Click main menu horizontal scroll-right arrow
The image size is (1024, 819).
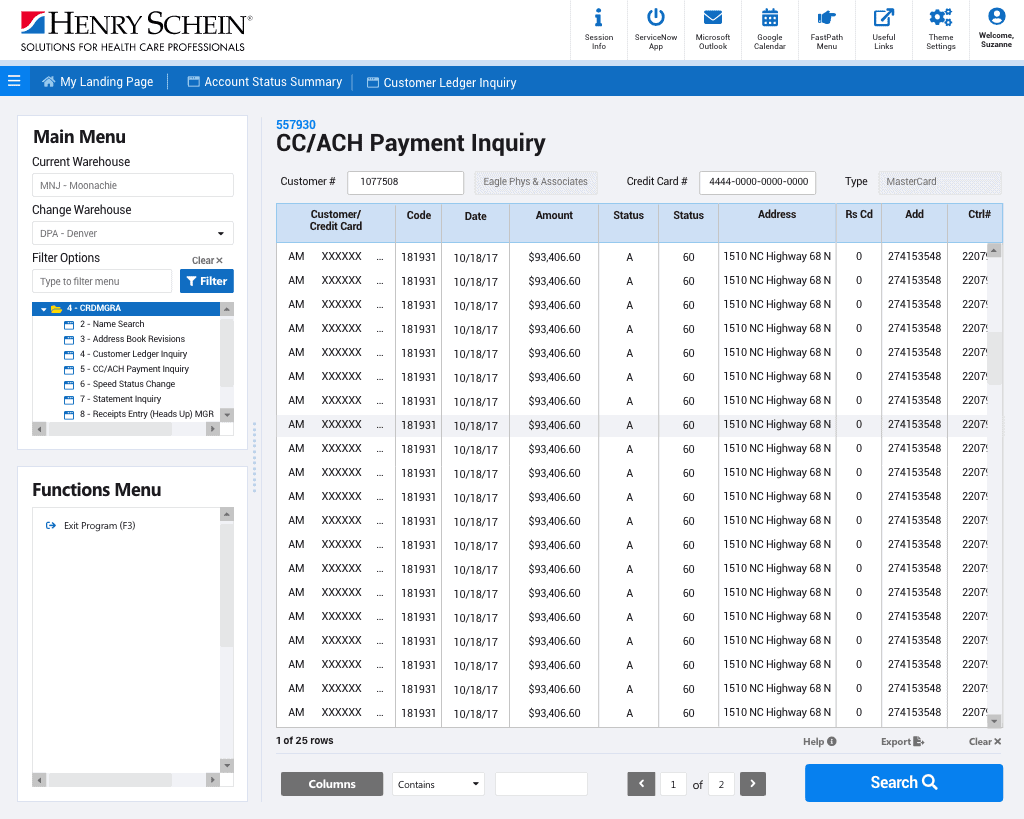tap(212, 429)
